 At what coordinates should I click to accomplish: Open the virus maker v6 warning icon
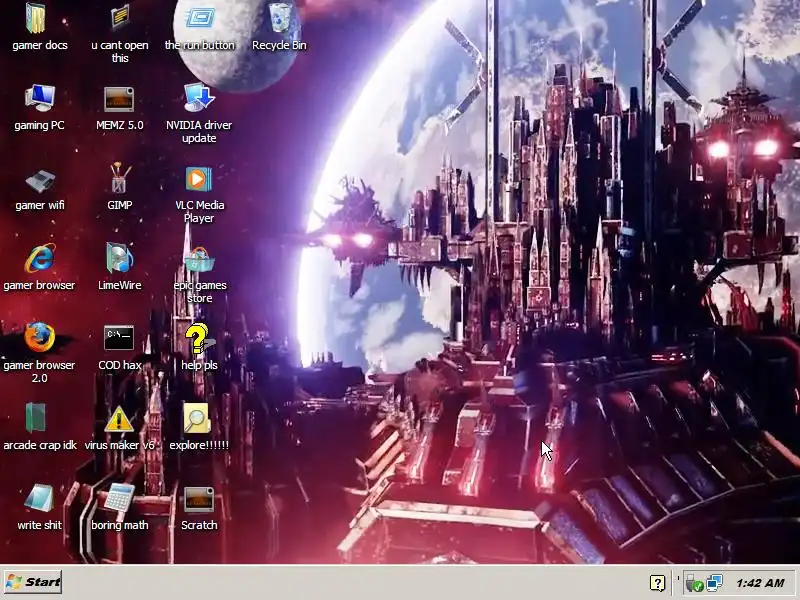pos(119,419)
